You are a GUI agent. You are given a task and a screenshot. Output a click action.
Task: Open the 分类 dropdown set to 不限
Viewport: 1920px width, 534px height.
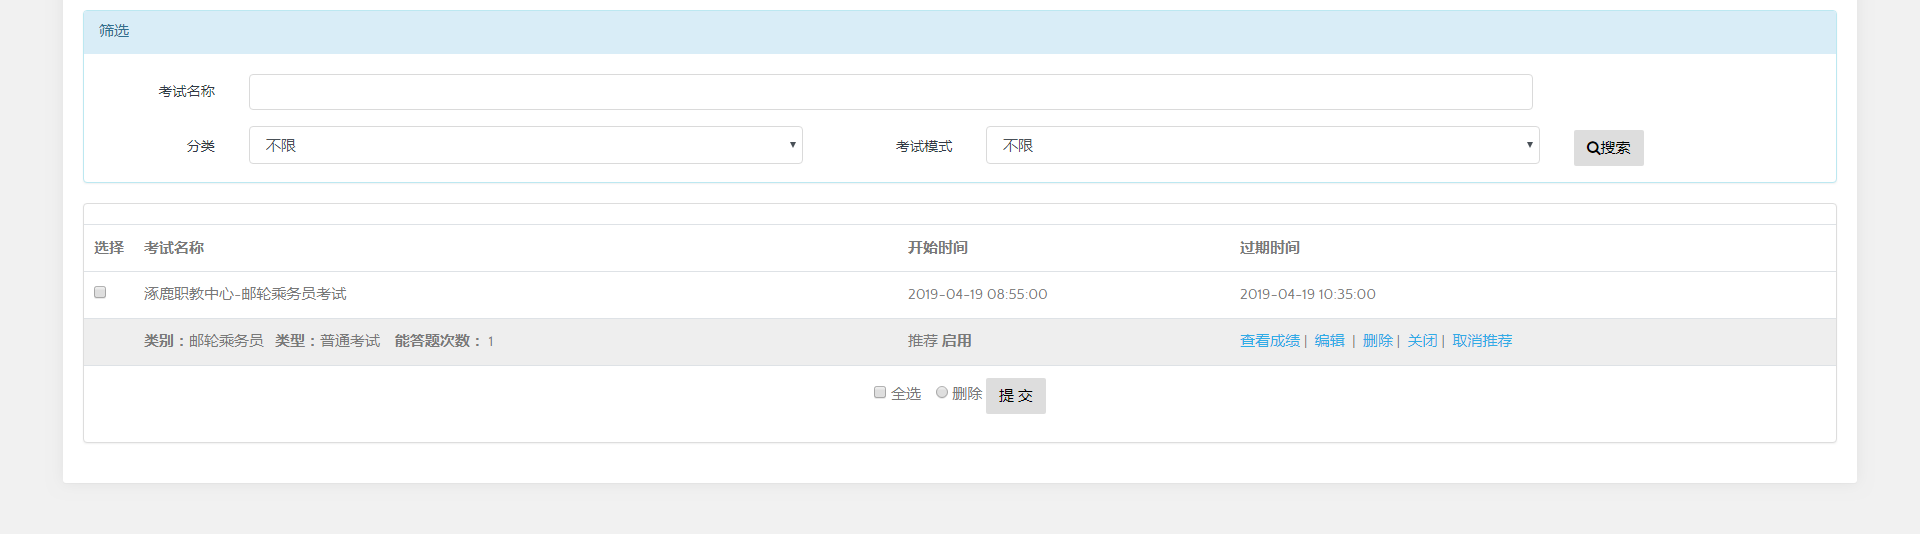(x=525, y=145)
